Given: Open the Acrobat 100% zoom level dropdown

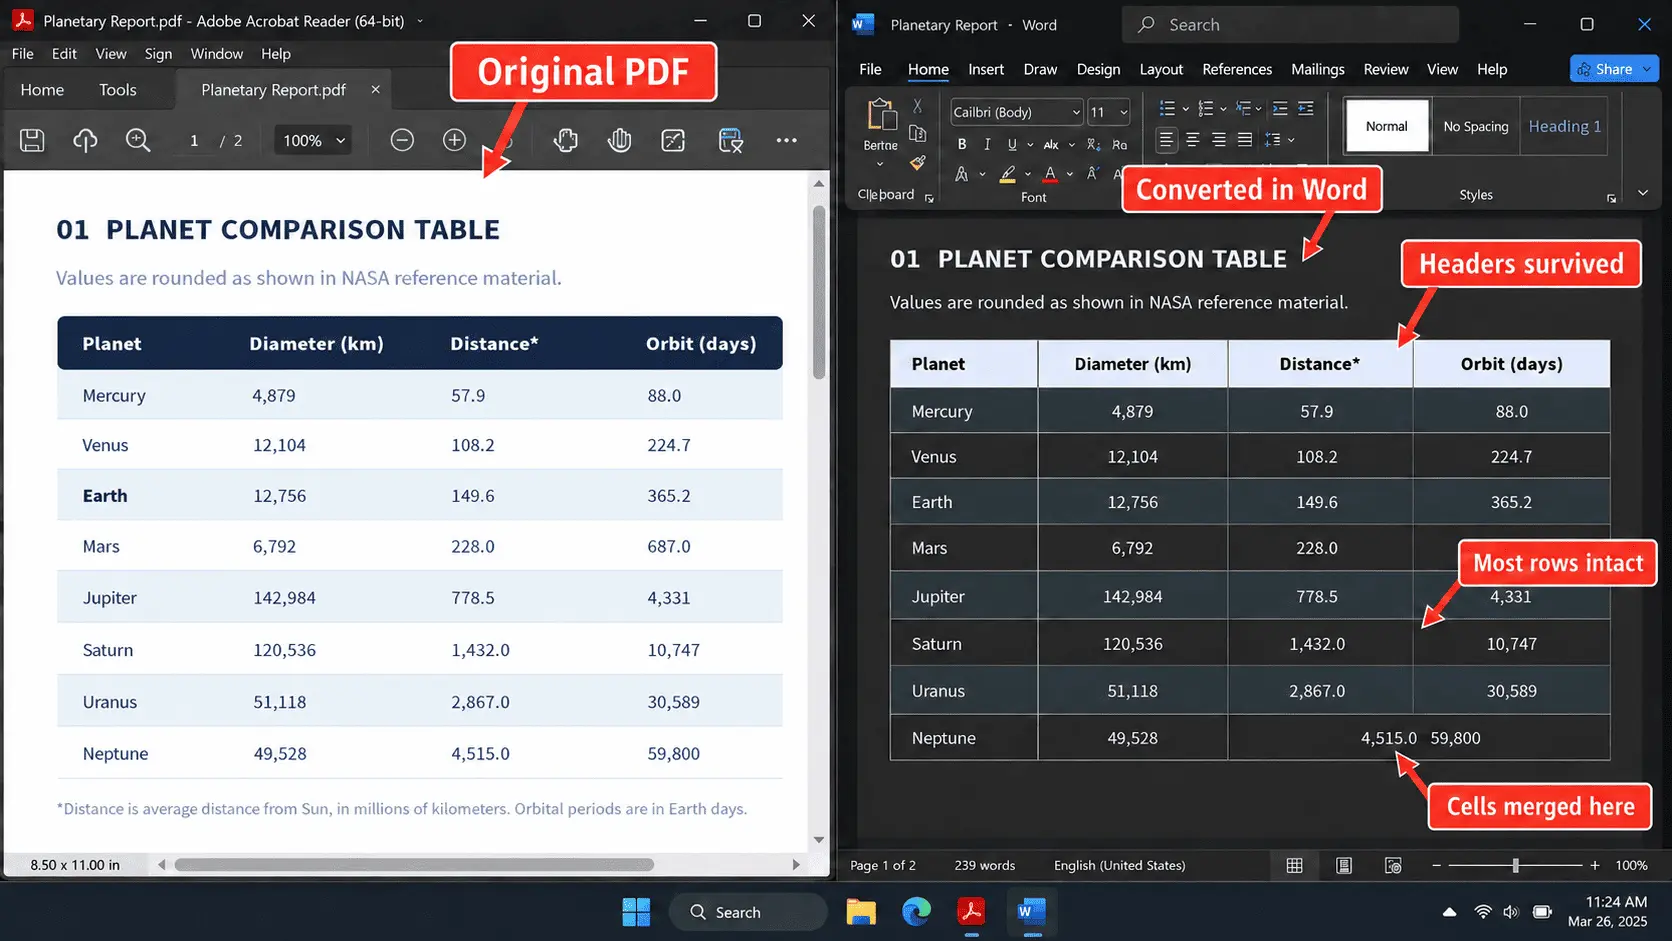Looking at the screenshot, I should tap(313, 141).
